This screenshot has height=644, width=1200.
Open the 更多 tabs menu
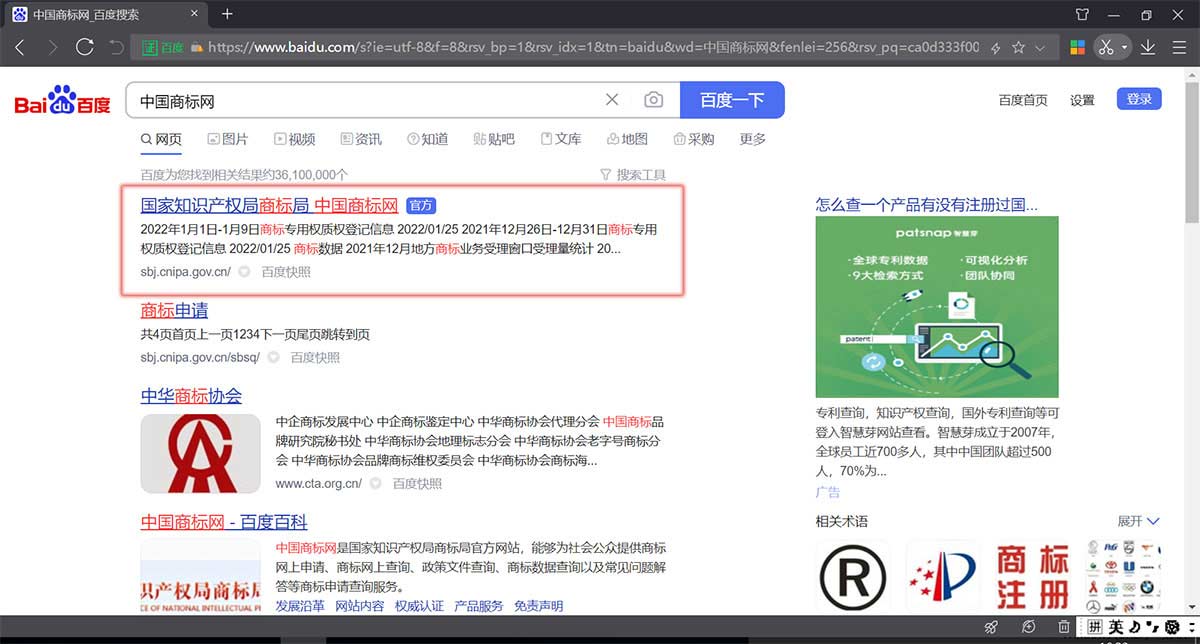753,139
